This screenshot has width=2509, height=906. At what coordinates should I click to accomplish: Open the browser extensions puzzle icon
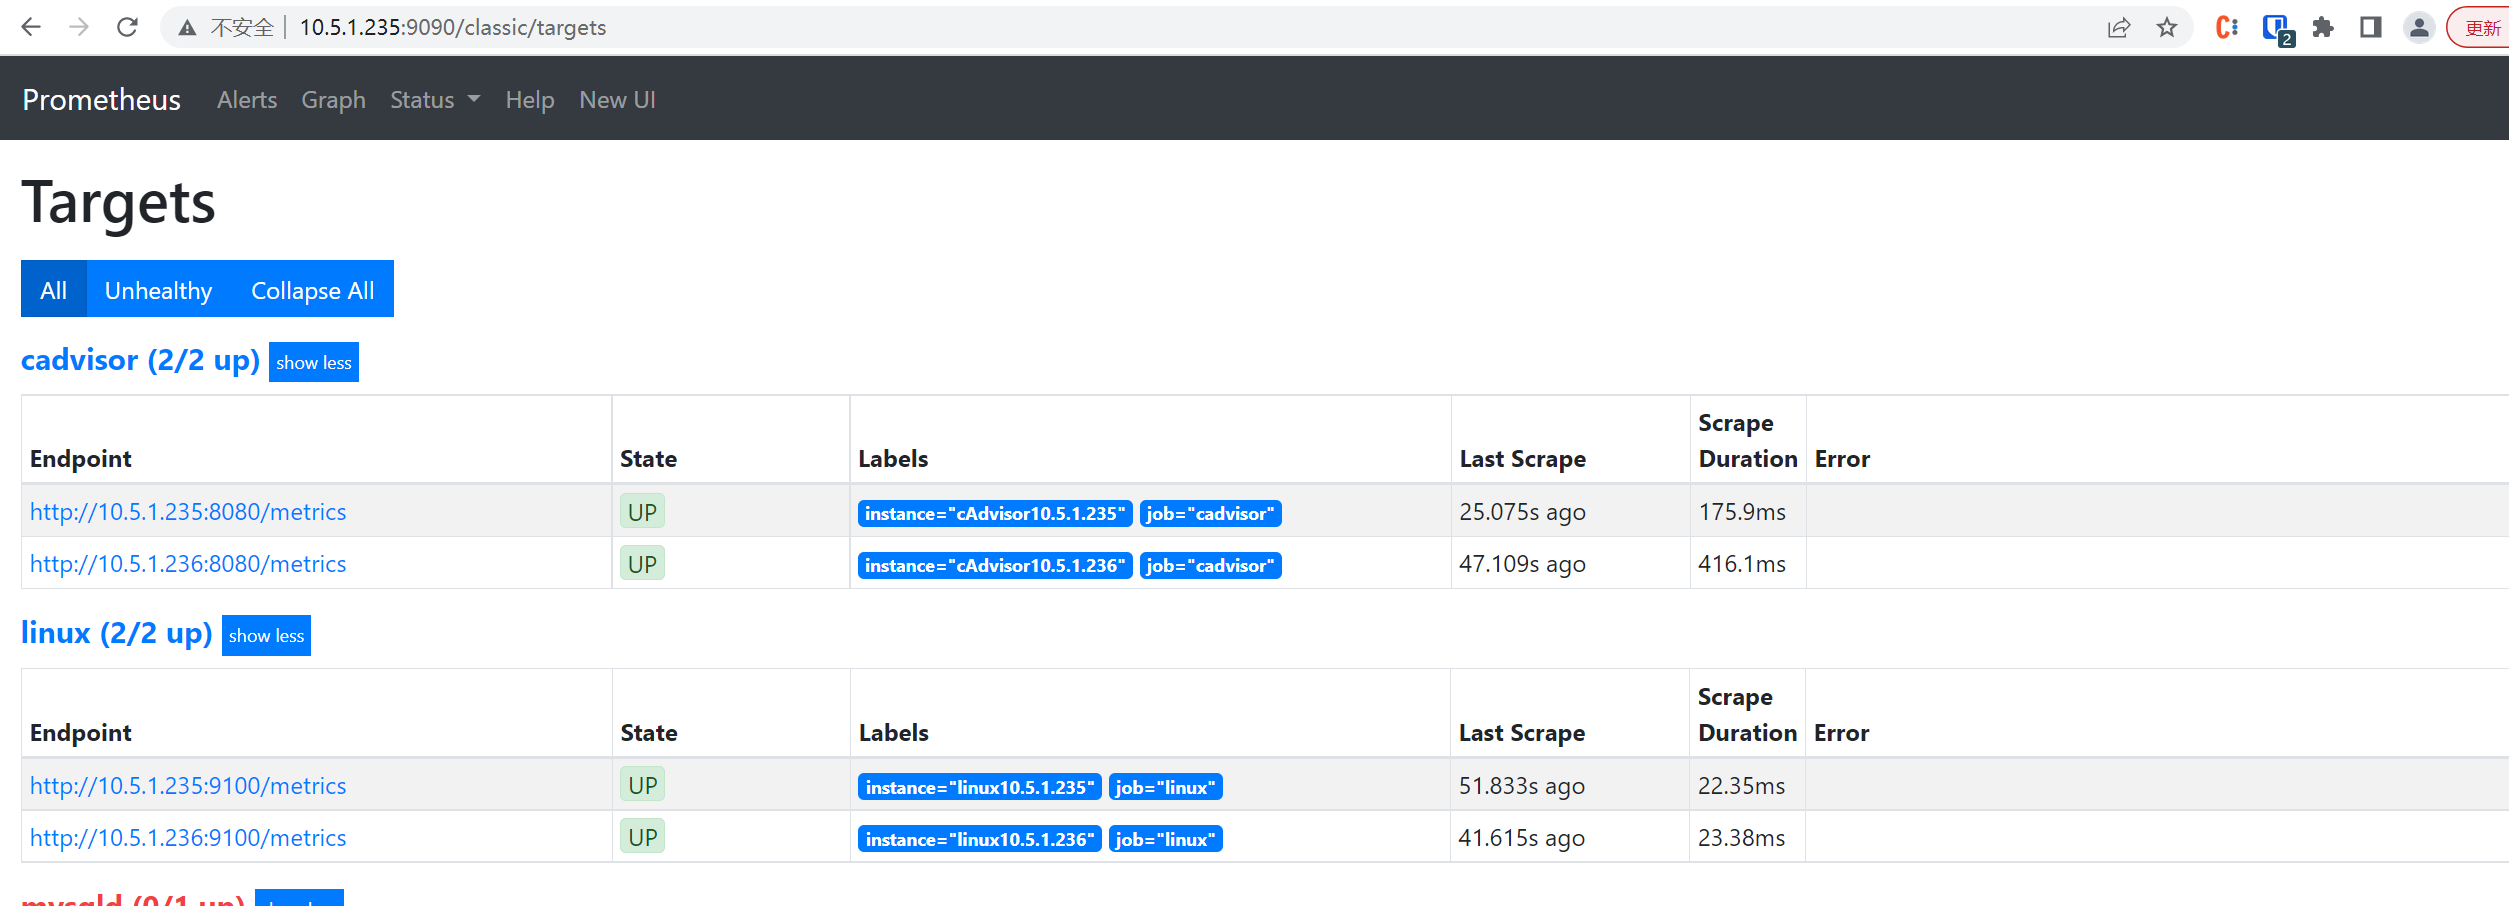2323,27
